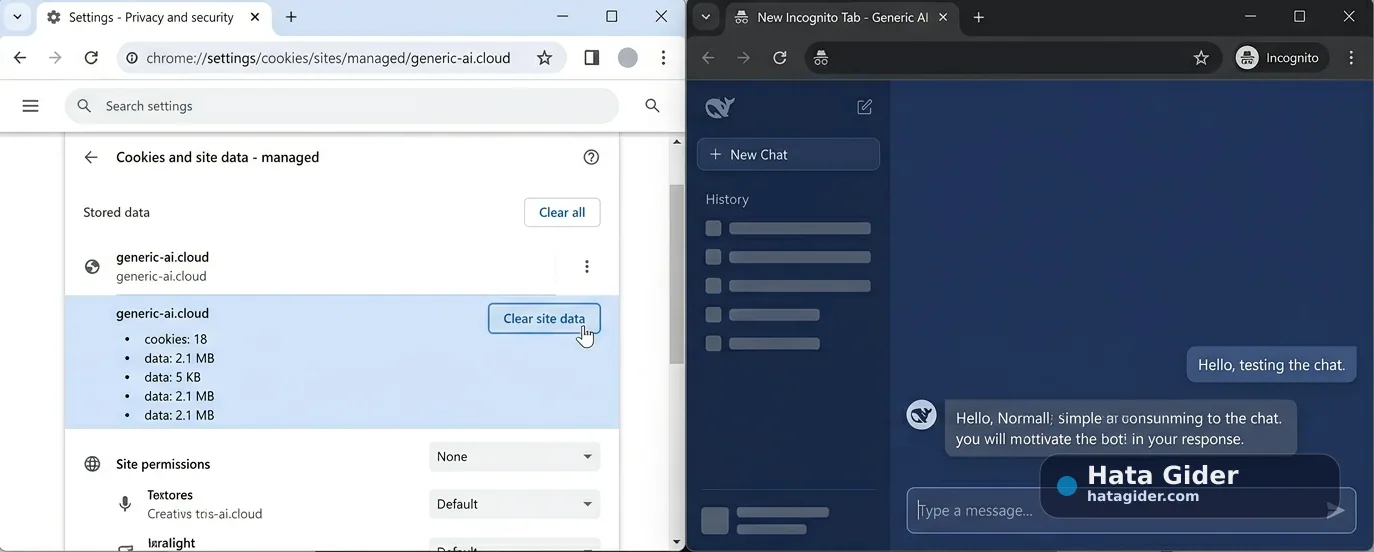Viewport: 1374px width, 552px height.
Task: Click the generic-ai.cloud globe icon
Action: point(92,266)
